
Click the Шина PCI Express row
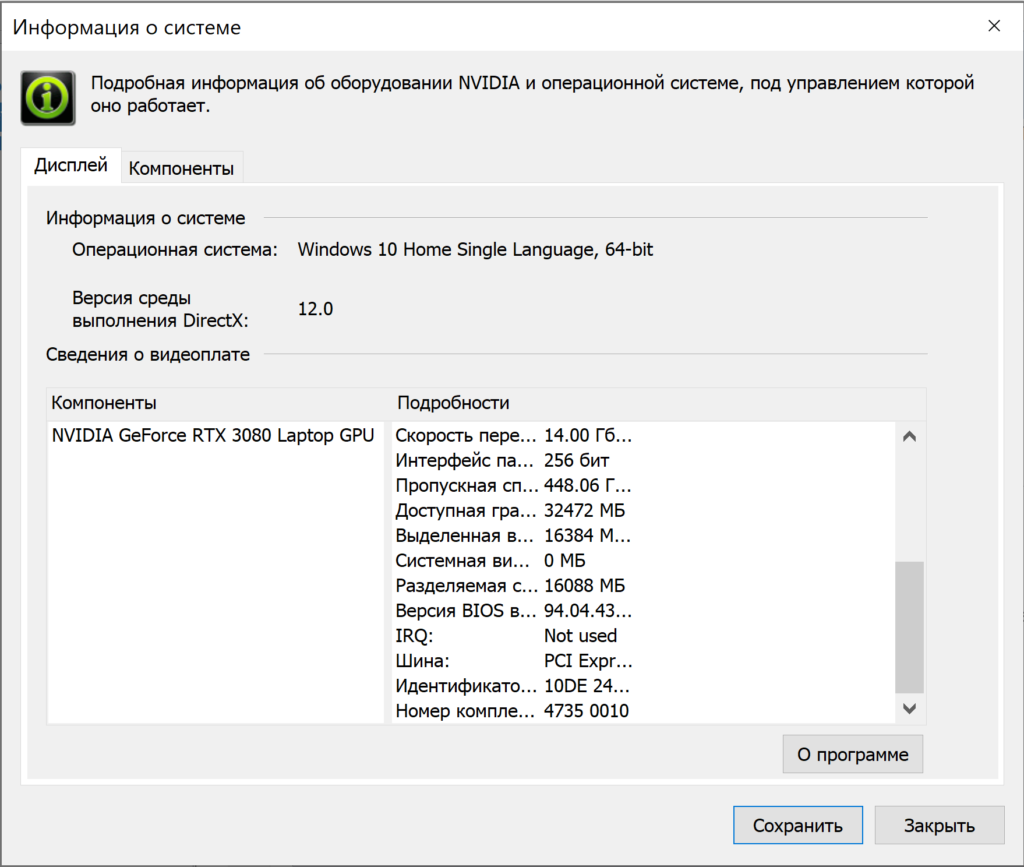[x=514, y=661]
